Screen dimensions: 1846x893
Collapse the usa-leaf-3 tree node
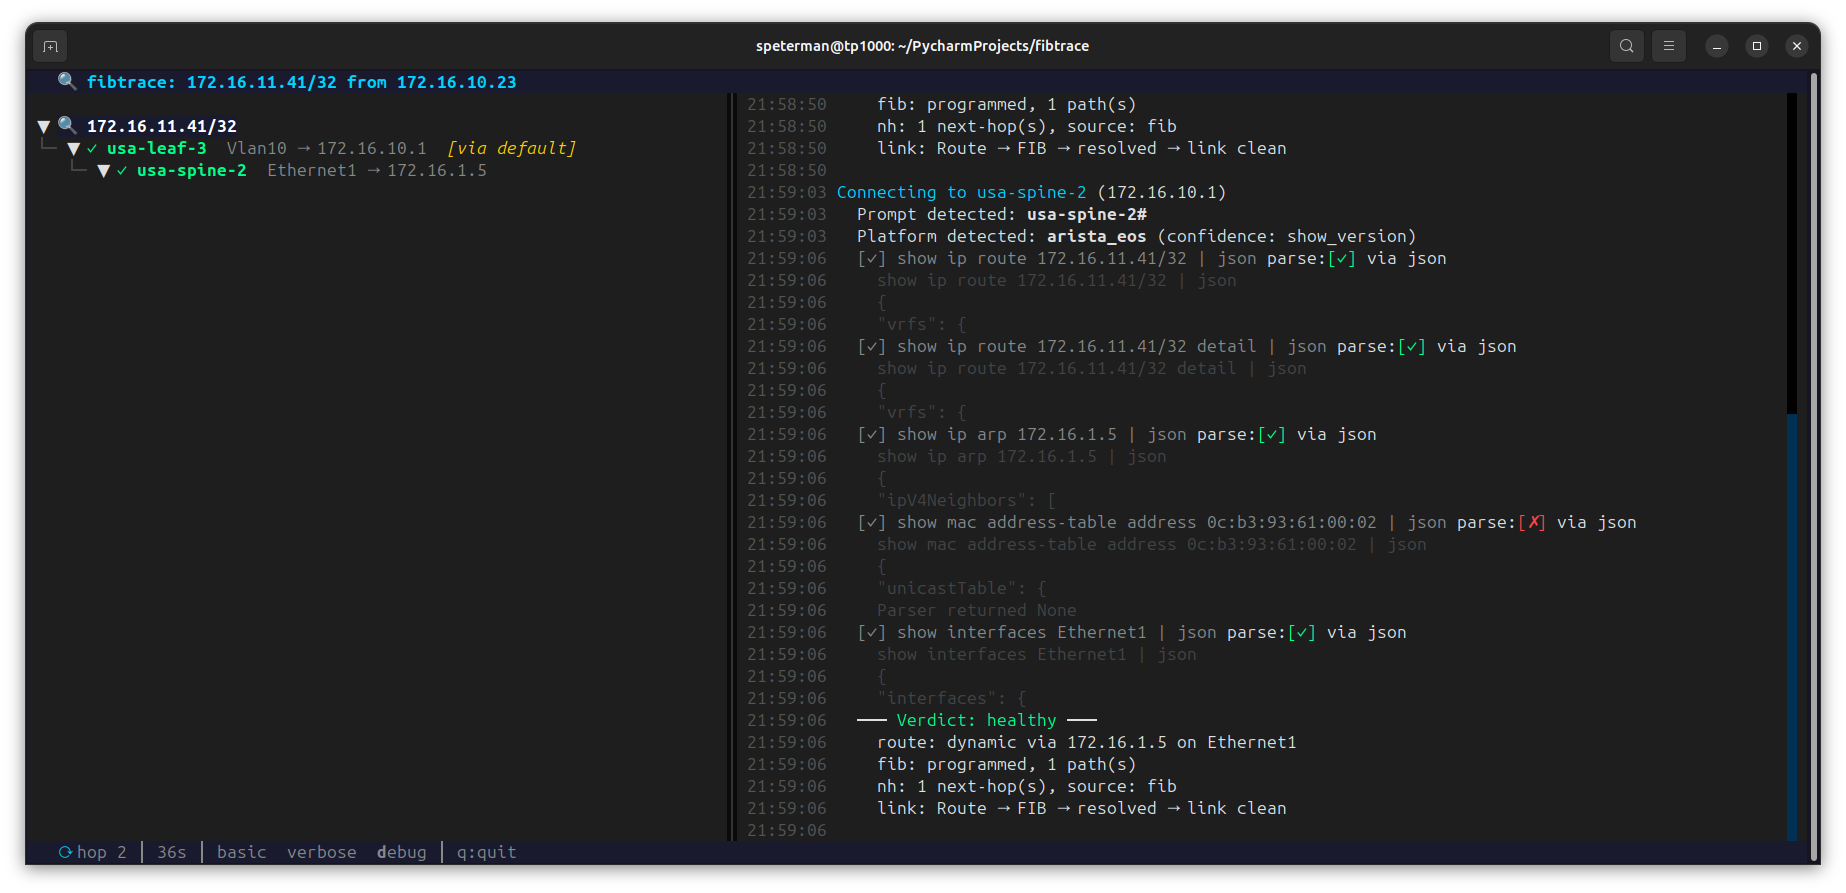[x=74, y=148]
